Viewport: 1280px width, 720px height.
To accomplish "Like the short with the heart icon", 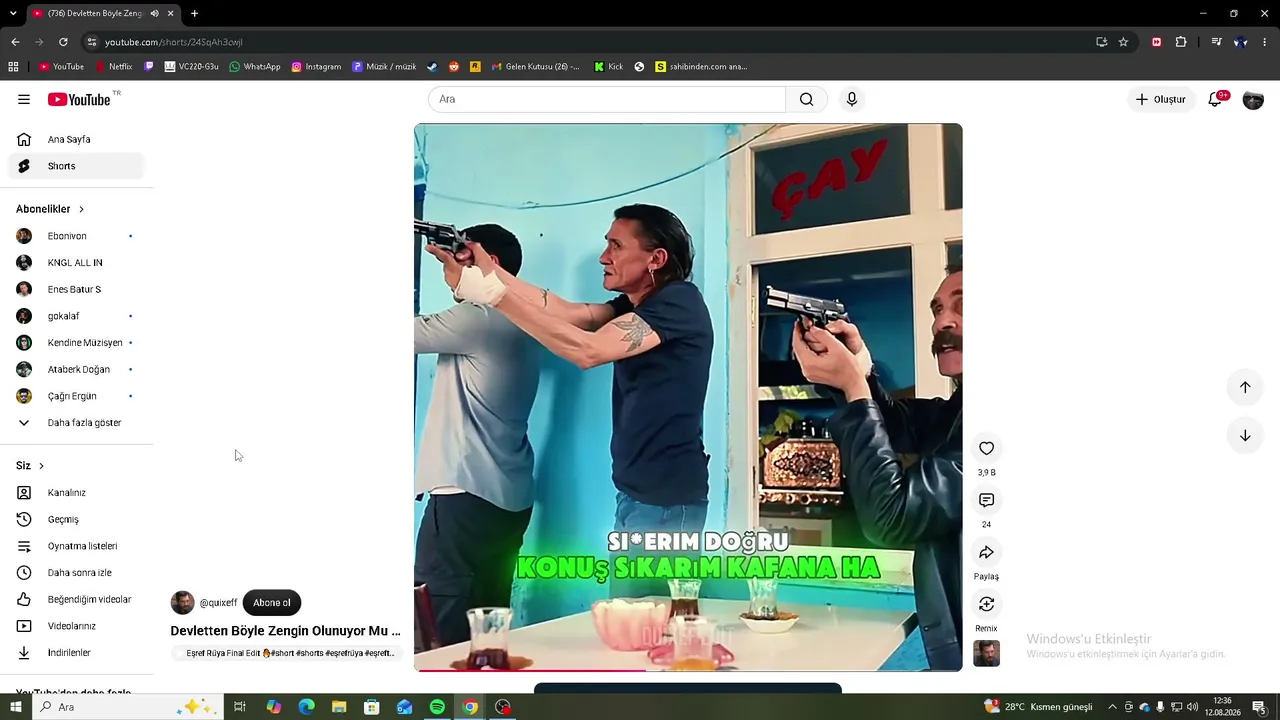I will tap(987, 448).
